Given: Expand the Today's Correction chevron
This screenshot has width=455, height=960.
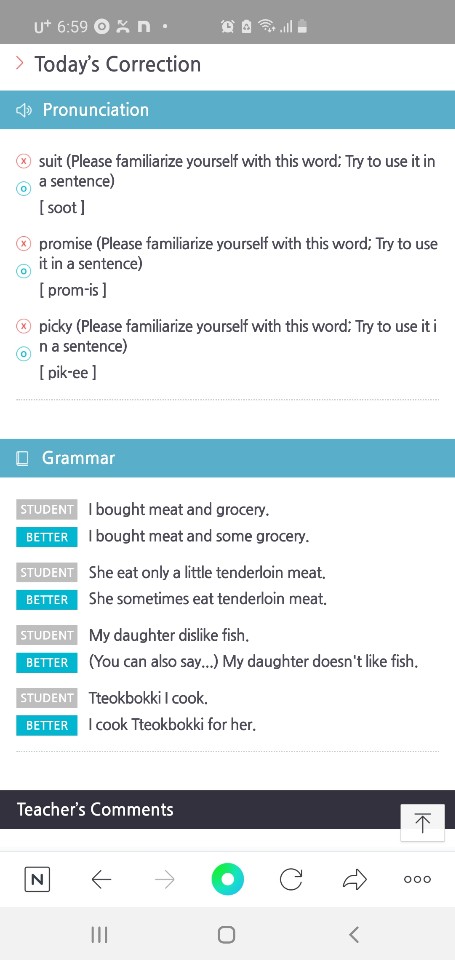Looking at the screenshot, I should [20, 62].
